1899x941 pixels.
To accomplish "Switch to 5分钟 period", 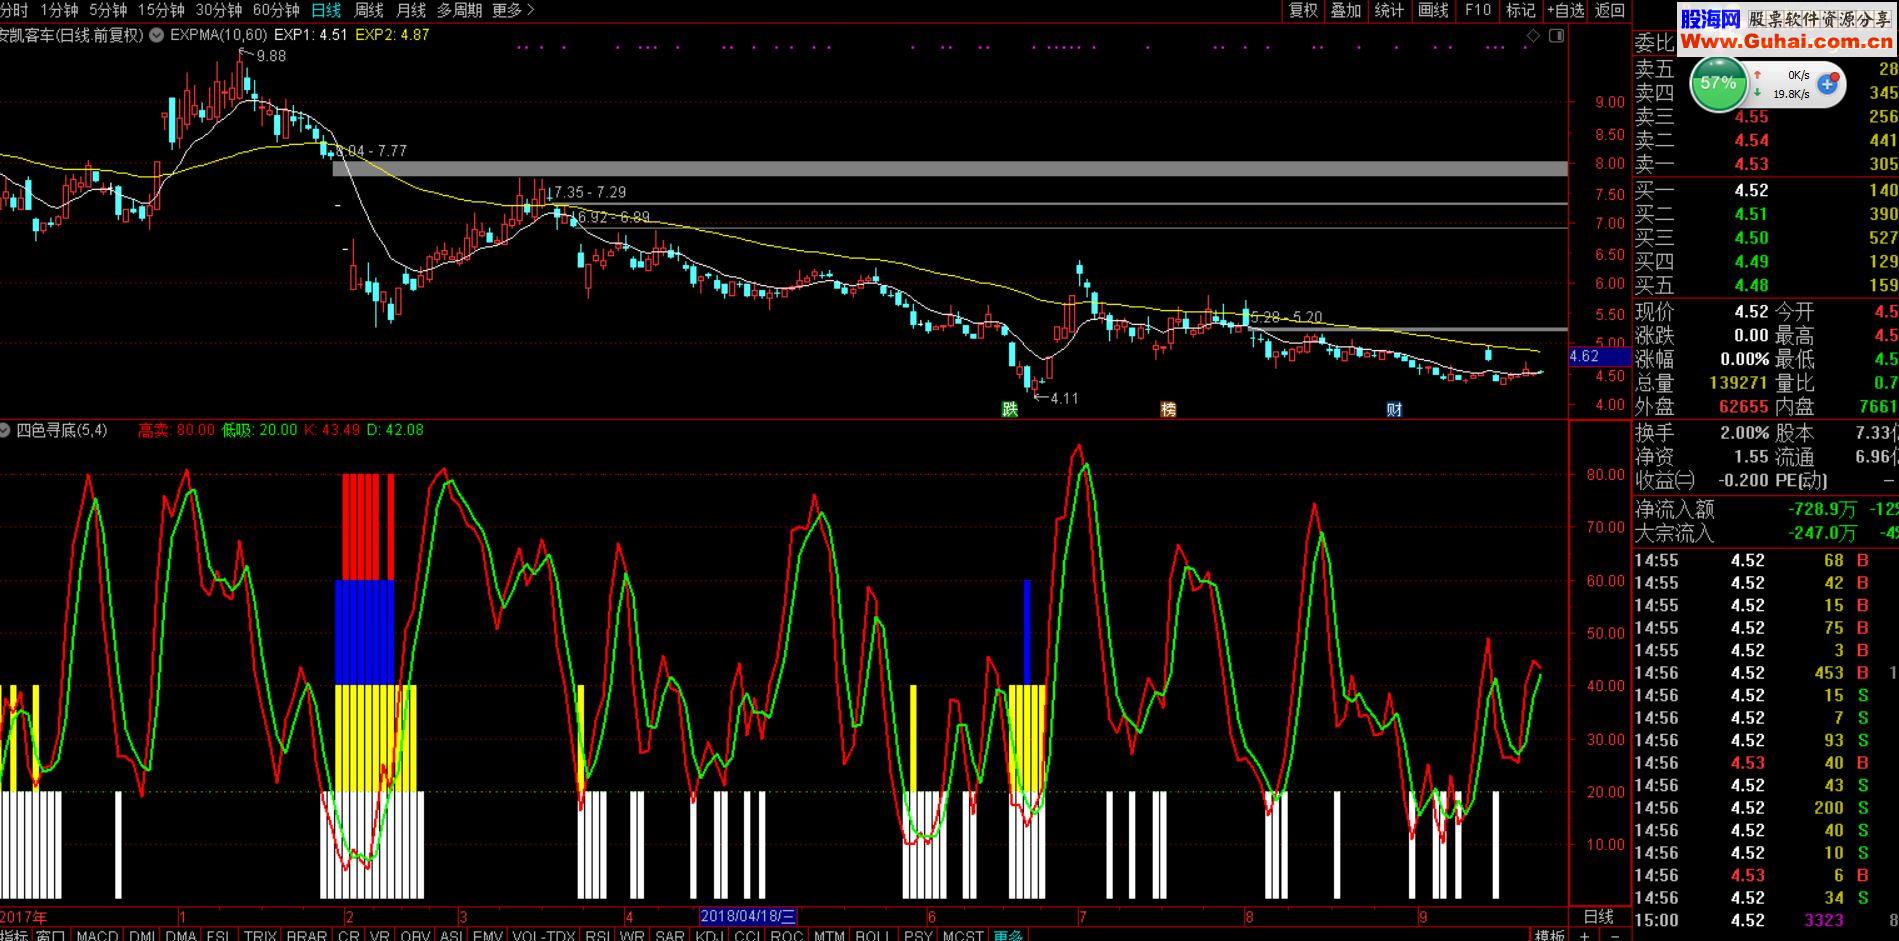I will pyautogui.click(x=108, y=10).
